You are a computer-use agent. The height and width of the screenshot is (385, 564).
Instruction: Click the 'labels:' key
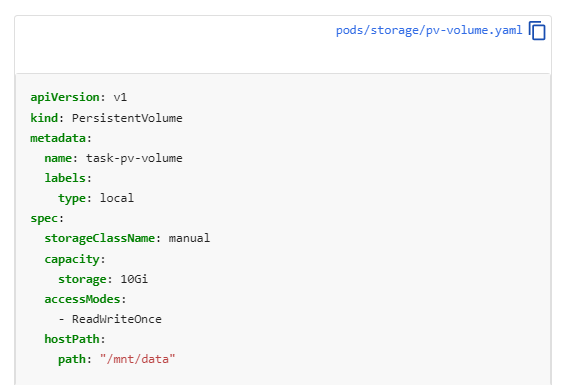(x=68, y=178)
